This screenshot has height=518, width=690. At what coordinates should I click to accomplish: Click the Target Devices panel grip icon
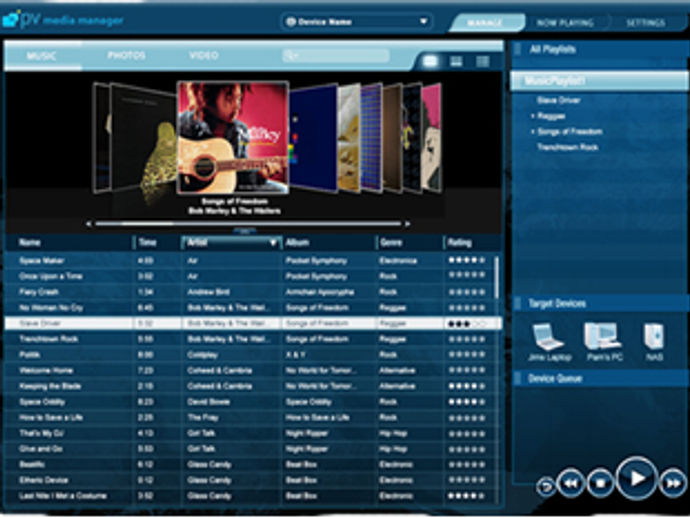518,303
